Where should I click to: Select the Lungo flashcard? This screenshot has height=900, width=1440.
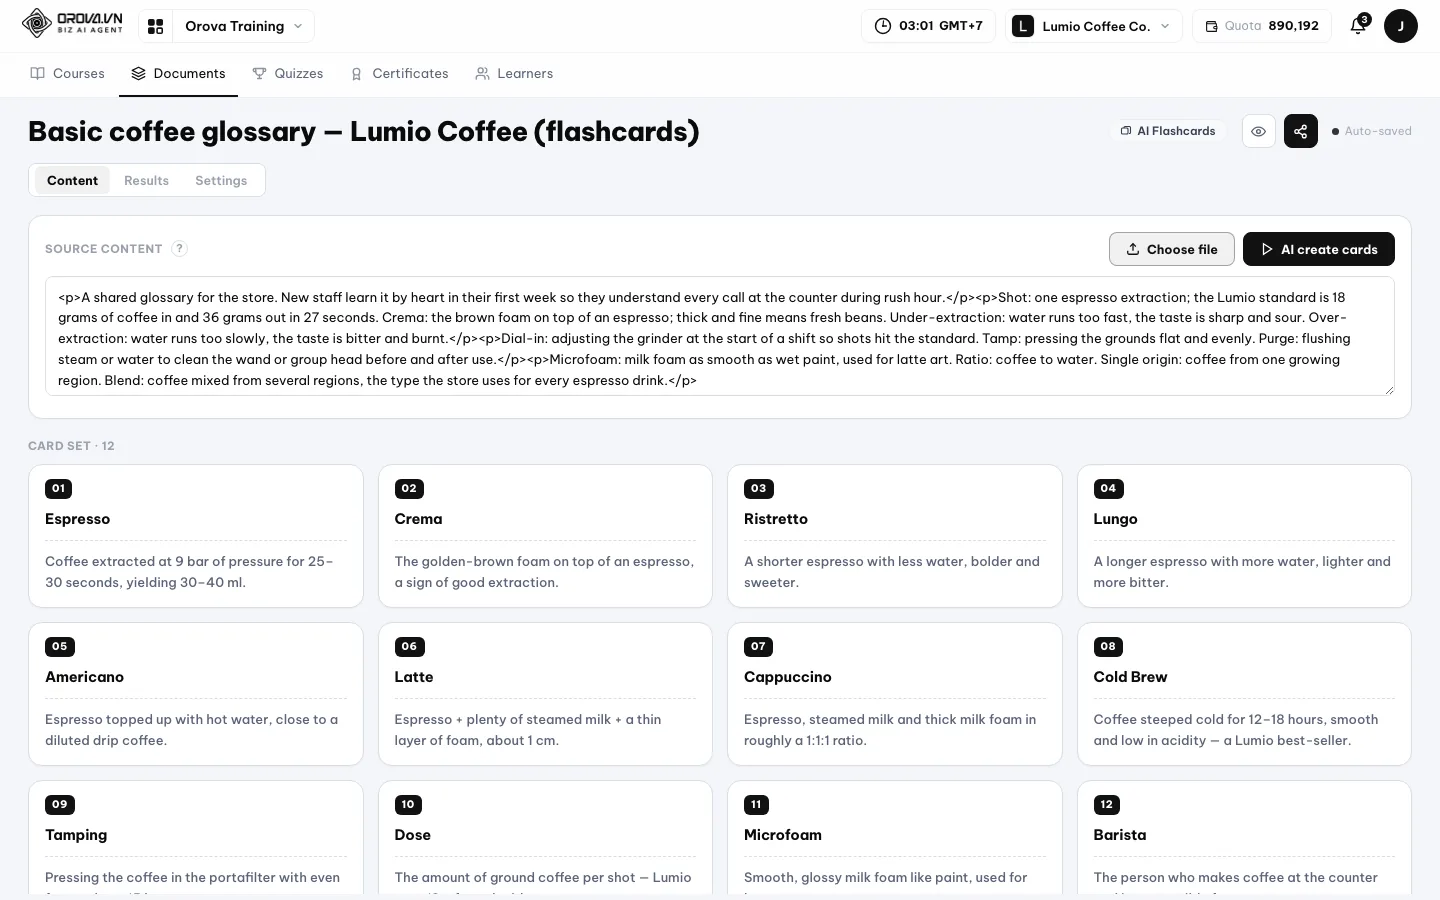1244,536
